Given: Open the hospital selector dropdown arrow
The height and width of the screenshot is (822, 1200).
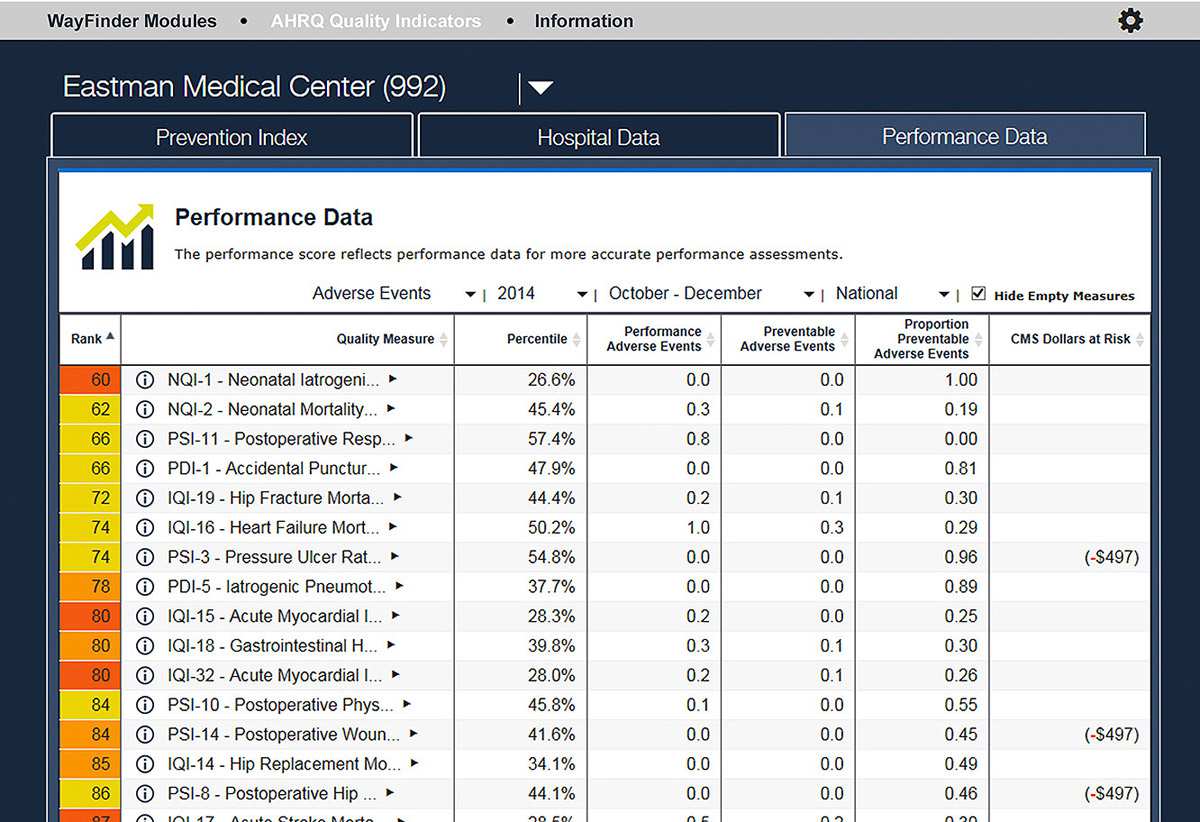Looking at the screenshot, I should 540,88.
